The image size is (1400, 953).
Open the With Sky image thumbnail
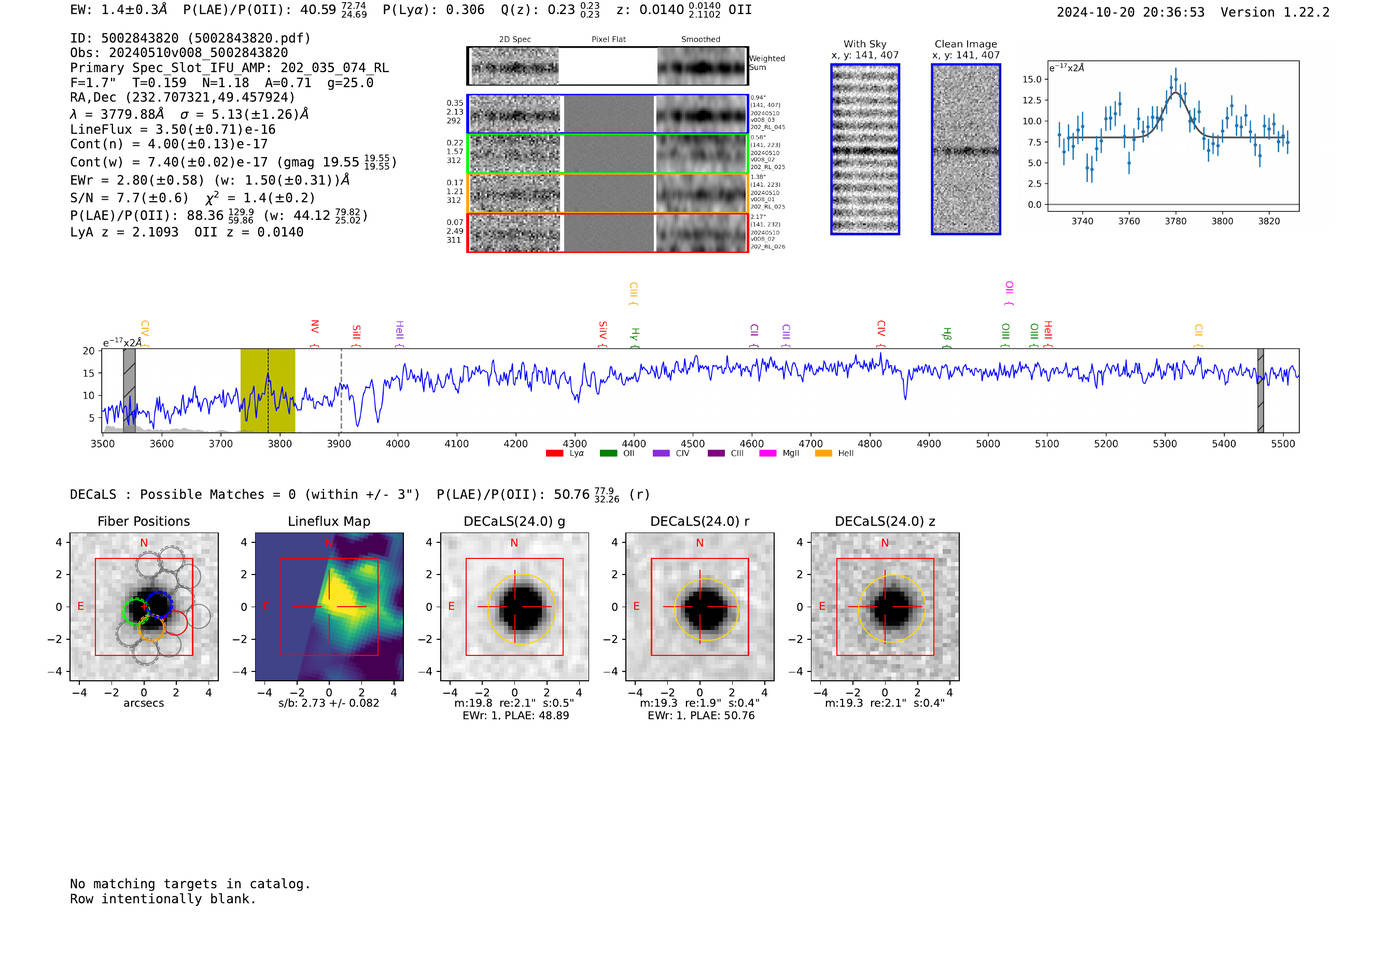(865, 149)
